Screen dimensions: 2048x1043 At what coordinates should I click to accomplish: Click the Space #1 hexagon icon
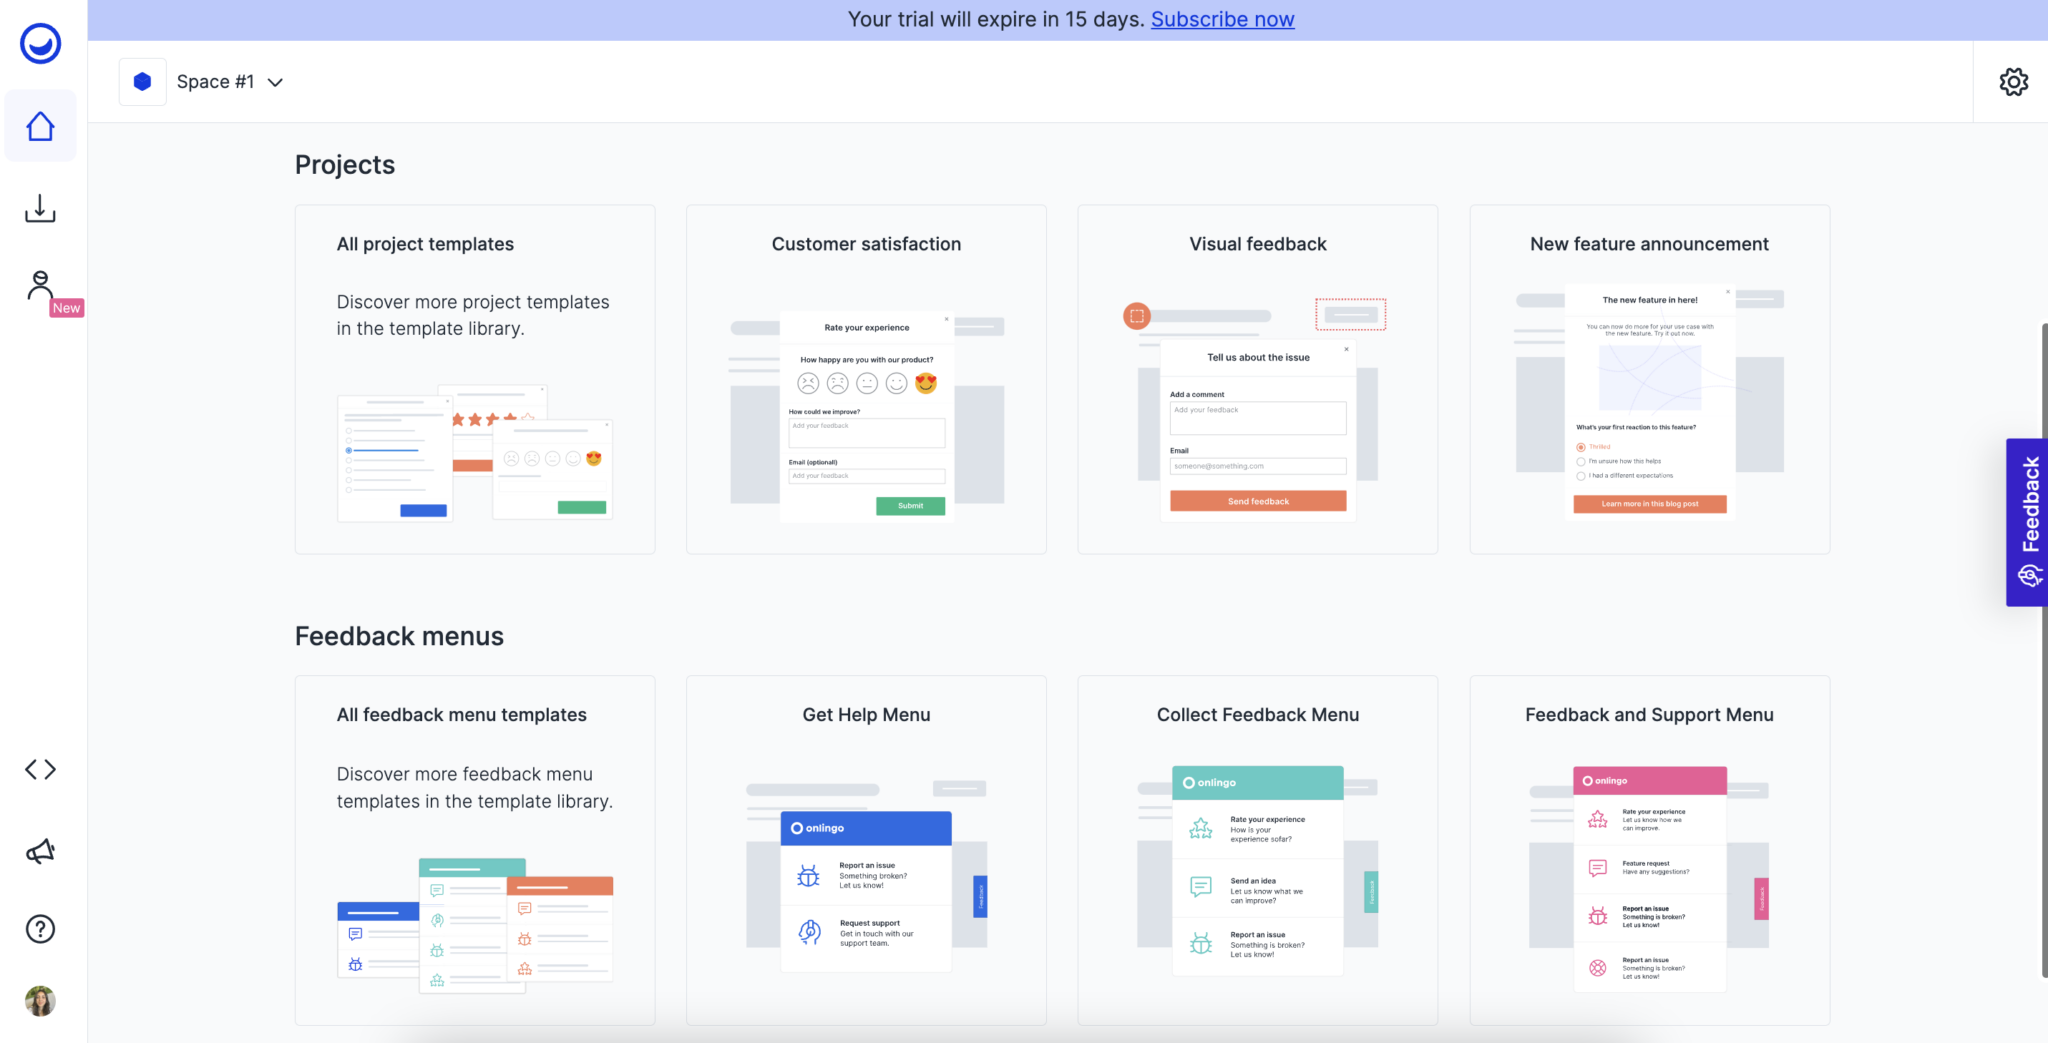tap(142, 81)
